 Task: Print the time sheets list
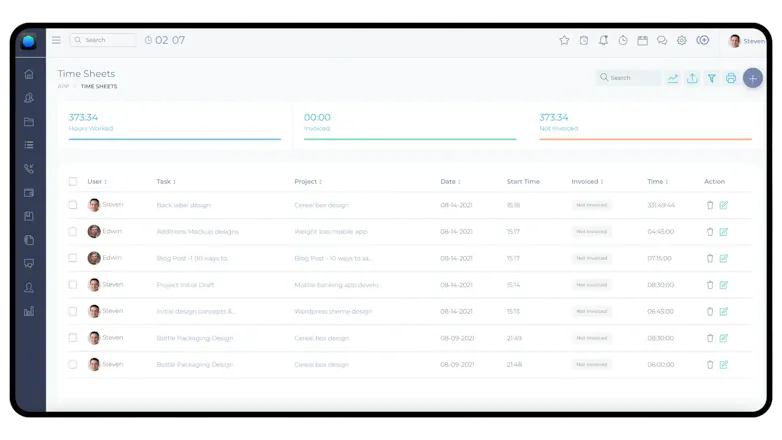point(731,78)
